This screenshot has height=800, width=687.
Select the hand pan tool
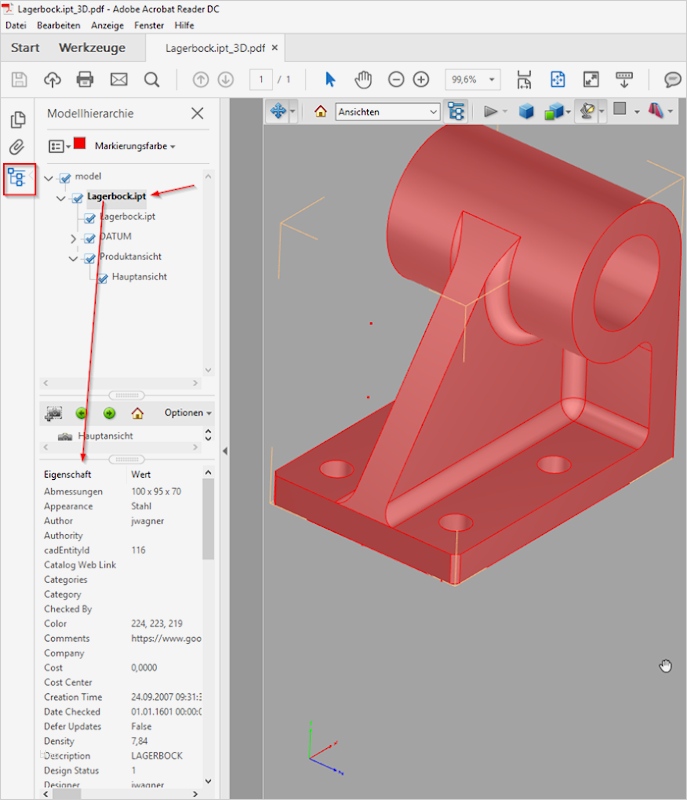pyautogui.click(x=364, y=80)
